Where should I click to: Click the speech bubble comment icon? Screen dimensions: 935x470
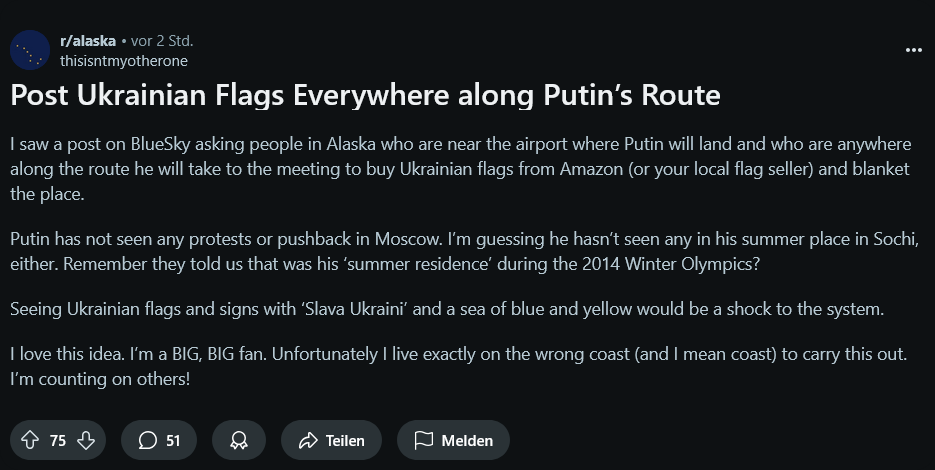pos(147,440)
